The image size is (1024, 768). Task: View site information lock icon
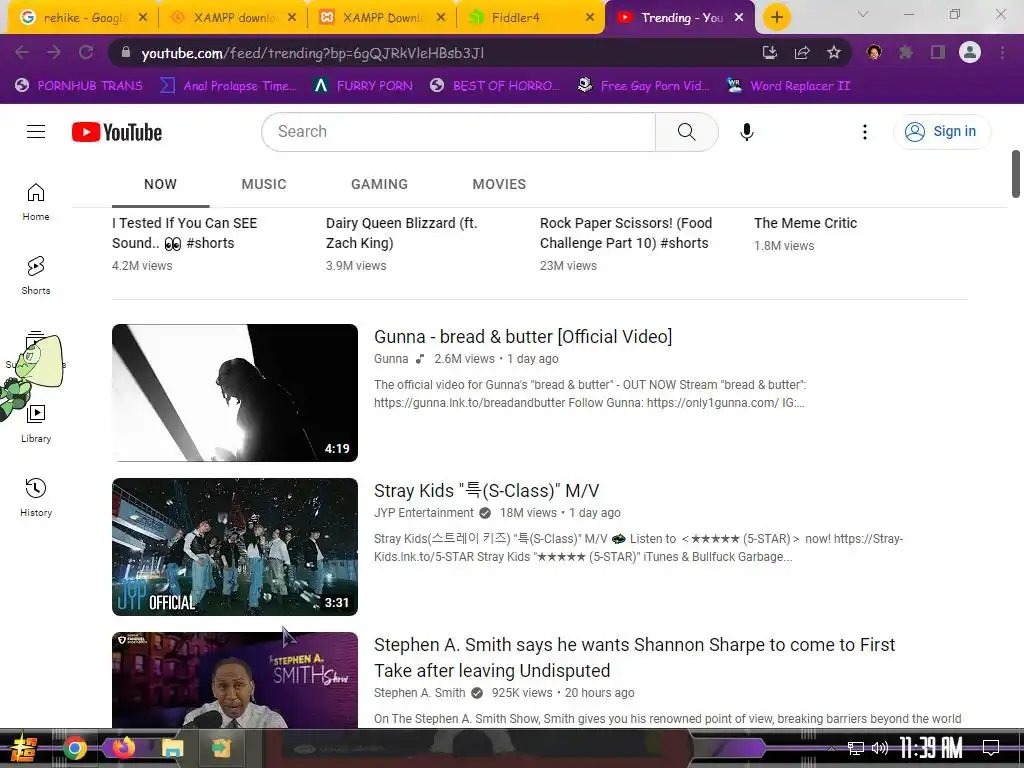click(x=126, y=52)
